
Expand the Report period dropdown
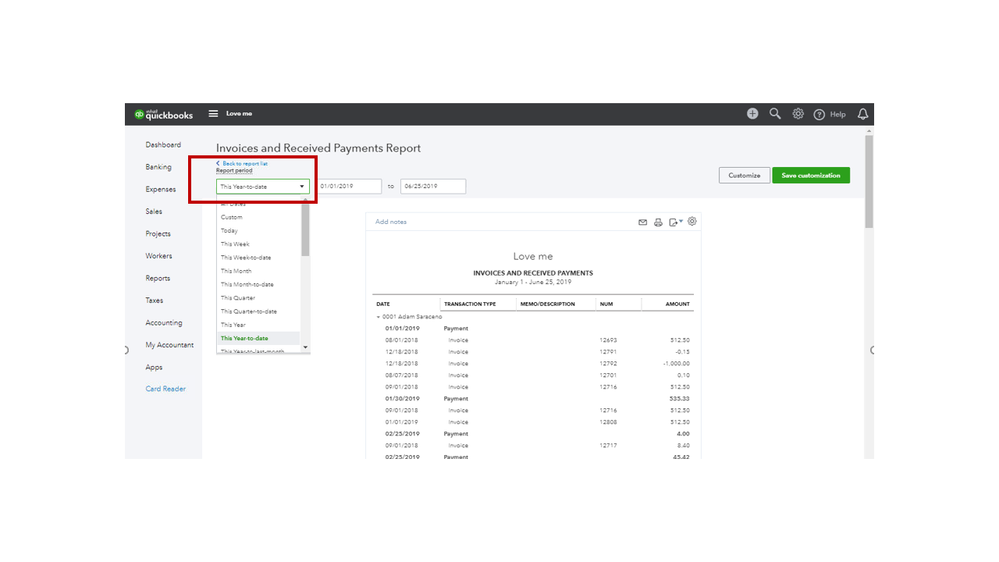tap(263, 187)
